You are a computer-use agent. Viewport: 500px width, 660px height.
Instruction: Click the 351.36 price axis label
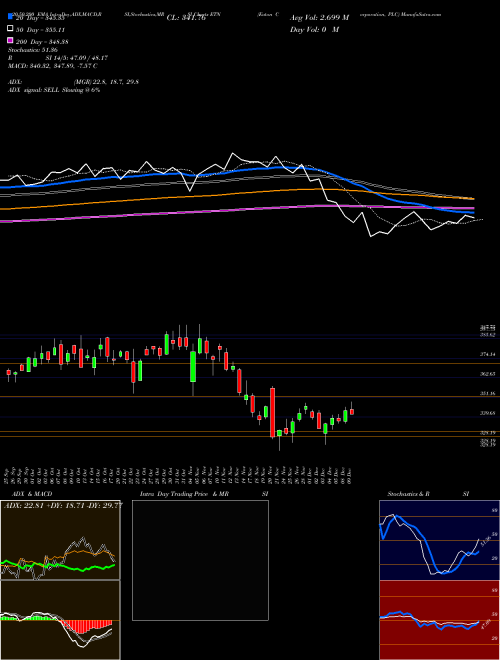tap(488, 393)
